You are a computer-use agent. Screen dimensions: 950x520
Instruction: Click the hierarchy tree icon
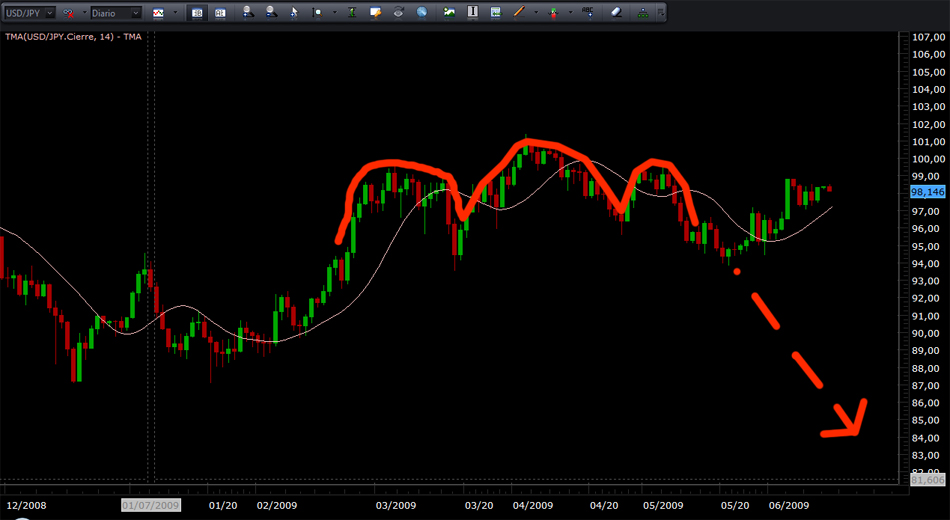pyautogui.click(x=642, y=14)
